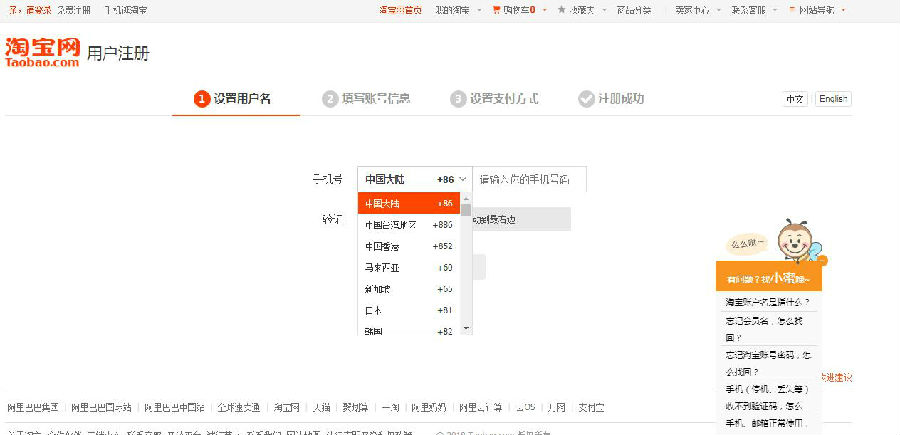
Task: Select 中国香港 +852 in the list
Action: pyautogui.click(x=409, y=246)
